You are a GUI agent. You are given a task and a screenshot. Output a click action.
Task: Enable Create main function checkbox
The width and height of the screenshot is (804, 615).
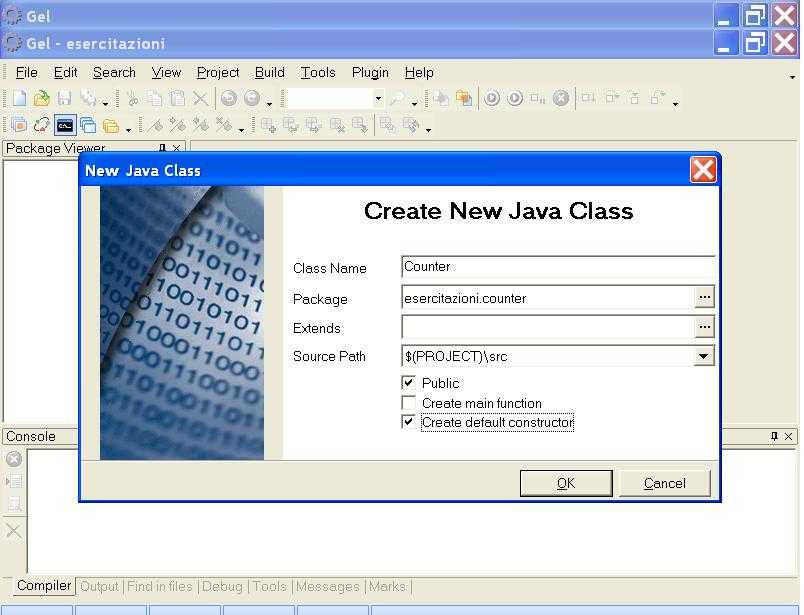[408, 403]
